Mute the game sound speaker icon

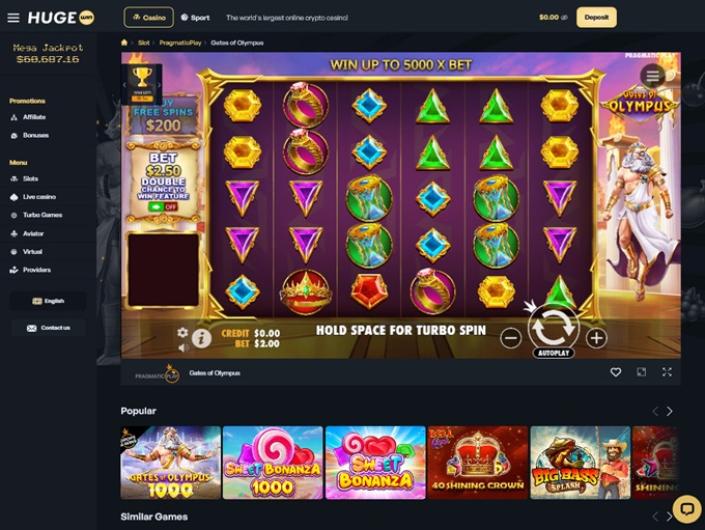[183, 348]
